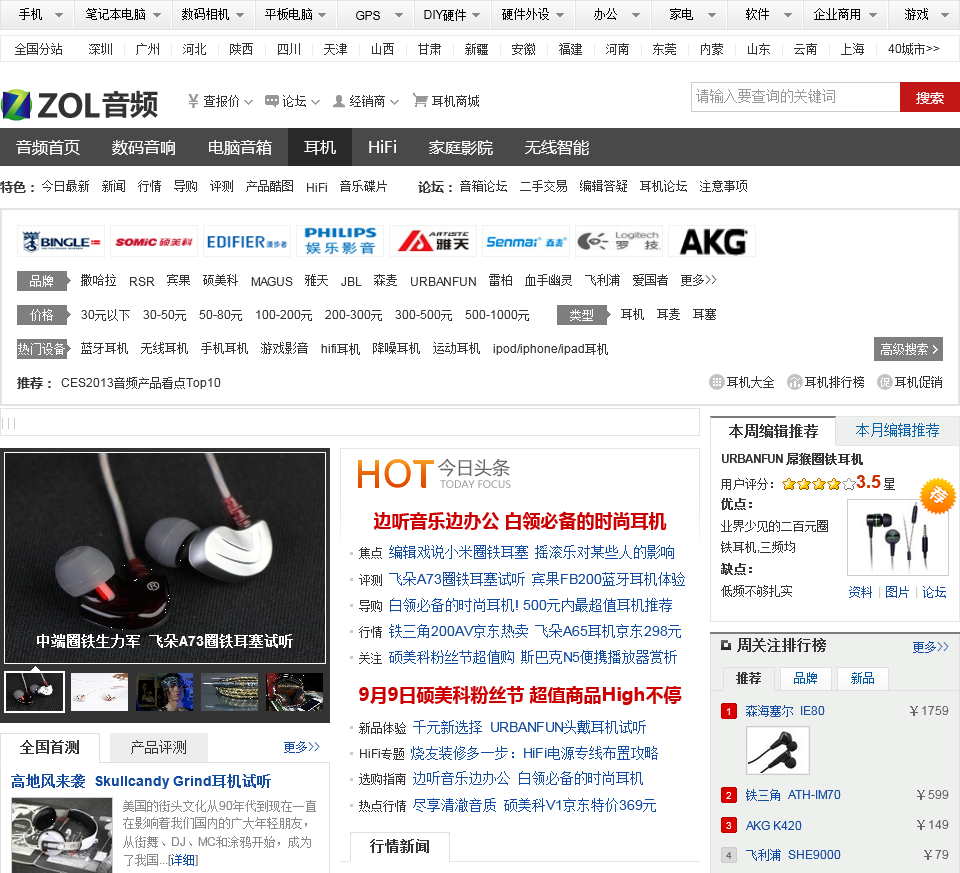Open 家庭影院 navigation section
This screenshot has width=960, height=873.
460,147
